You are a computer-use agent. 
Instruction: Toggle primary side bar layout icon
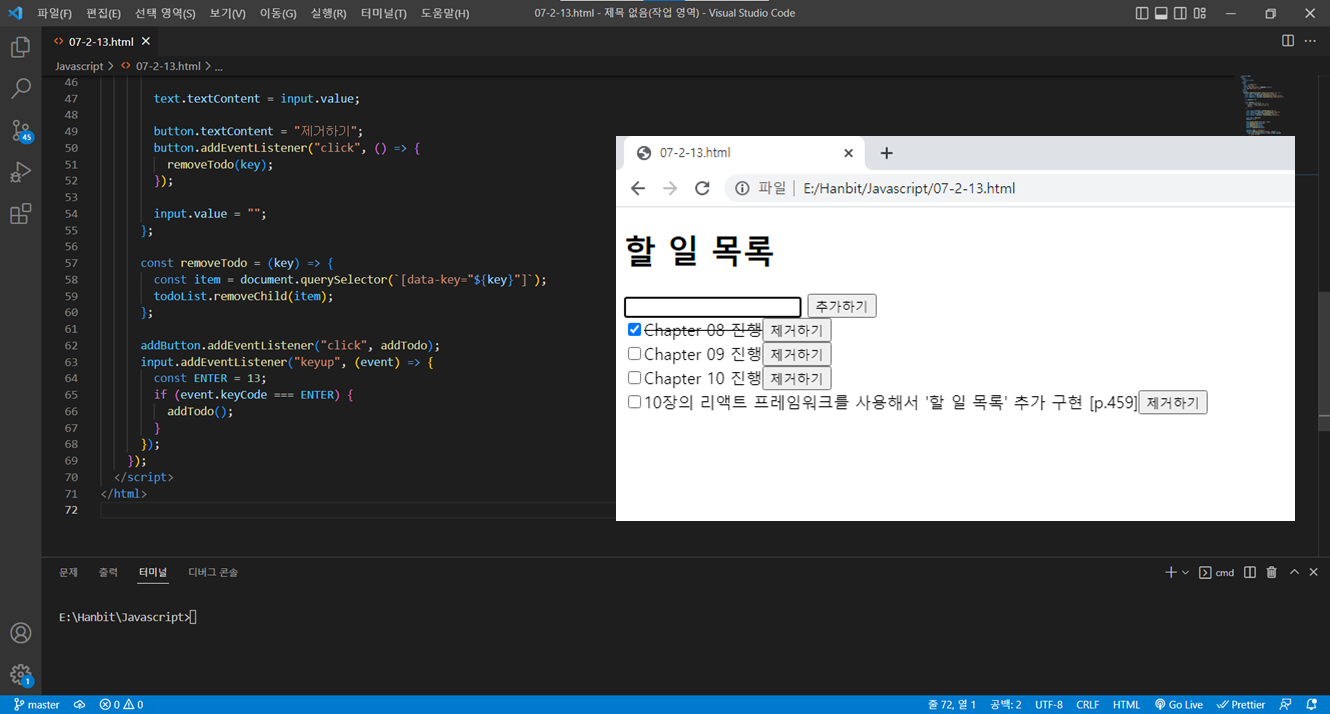point(1143,13)
